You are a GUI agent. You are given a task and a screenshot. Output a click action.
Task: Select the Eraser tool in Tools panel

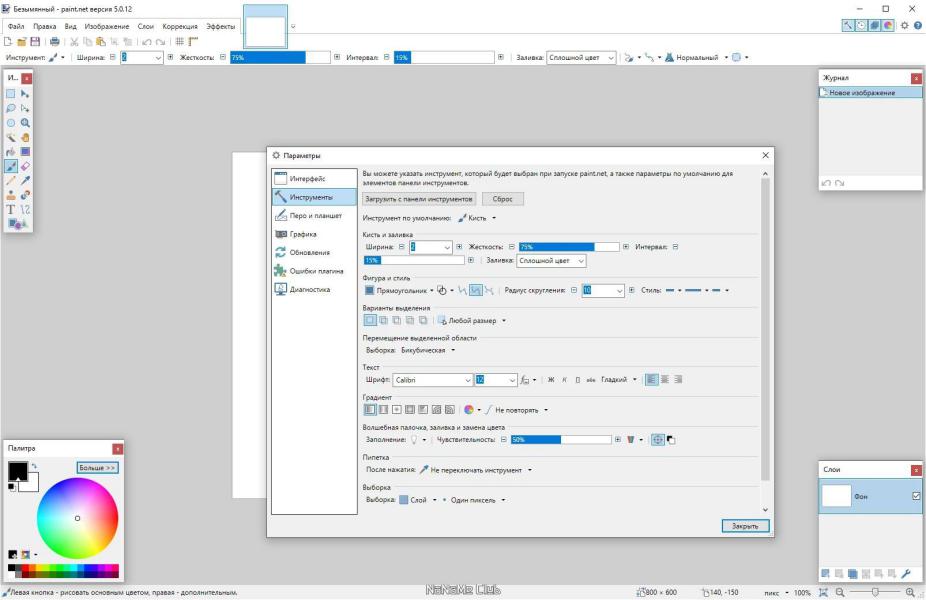pos(25,167)
